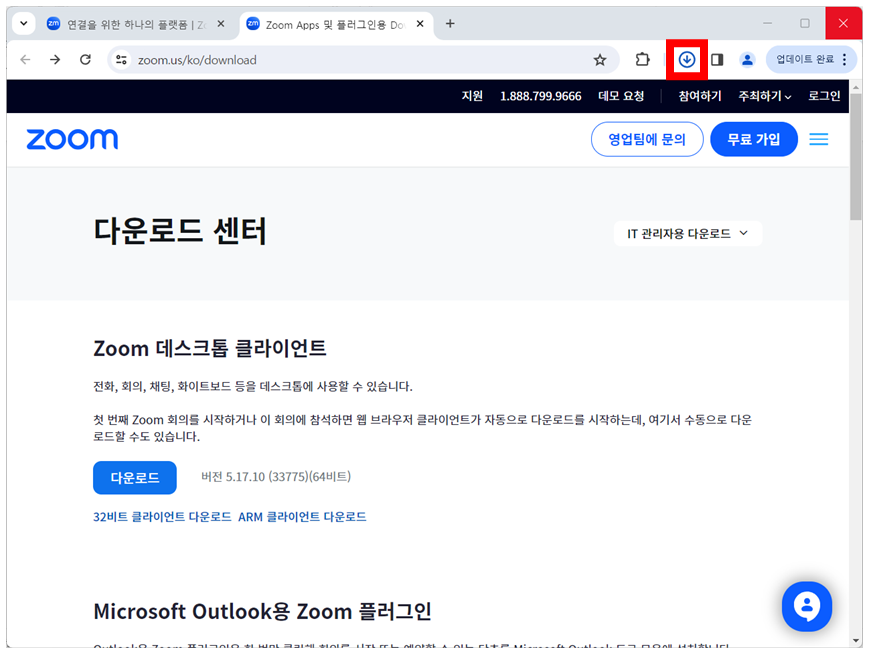Click 32비트 클라이언트 다운로드 link

coord(162,517)
